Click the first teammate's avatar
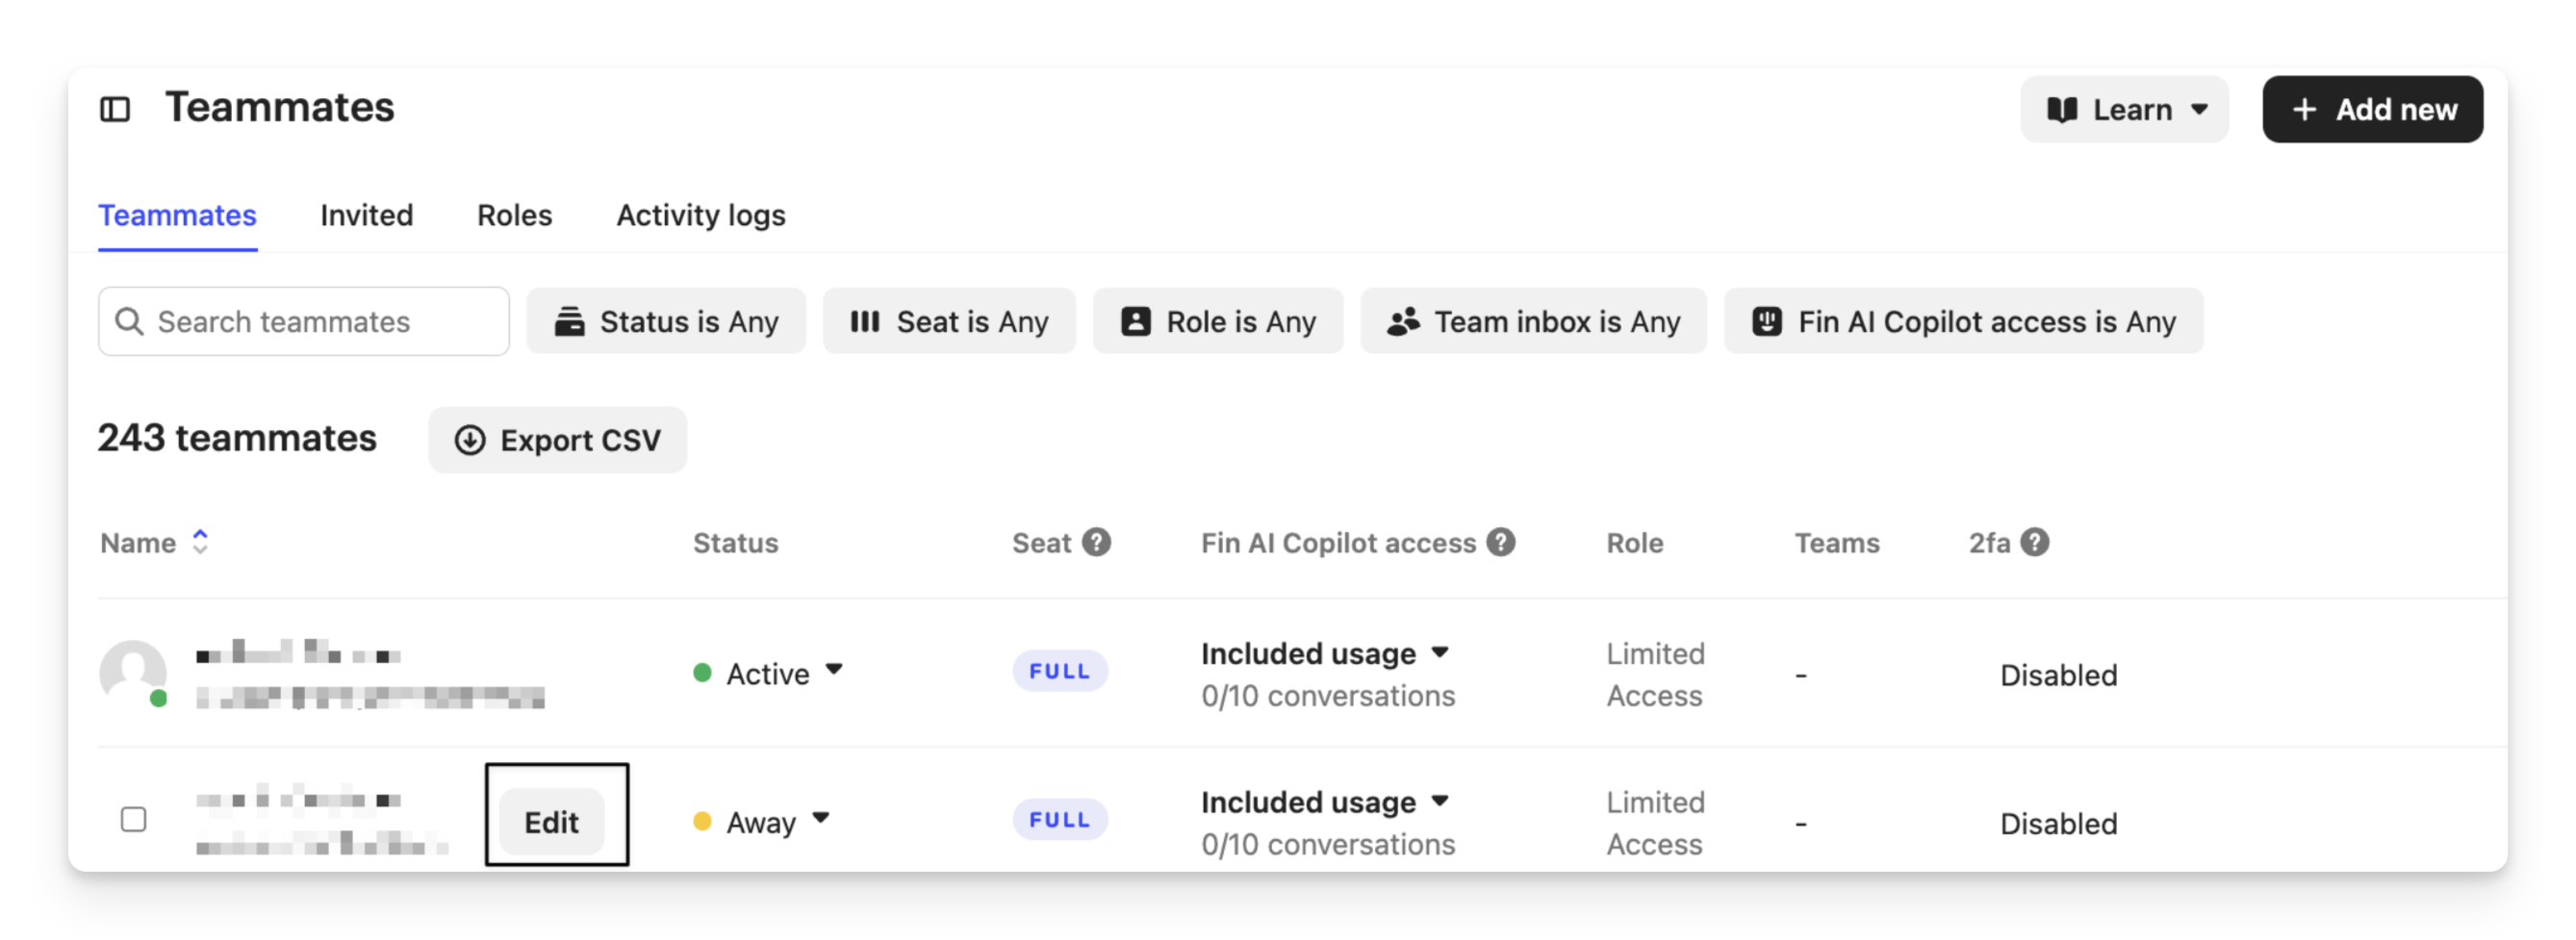The image size is (2576, 940). point(133,672)
